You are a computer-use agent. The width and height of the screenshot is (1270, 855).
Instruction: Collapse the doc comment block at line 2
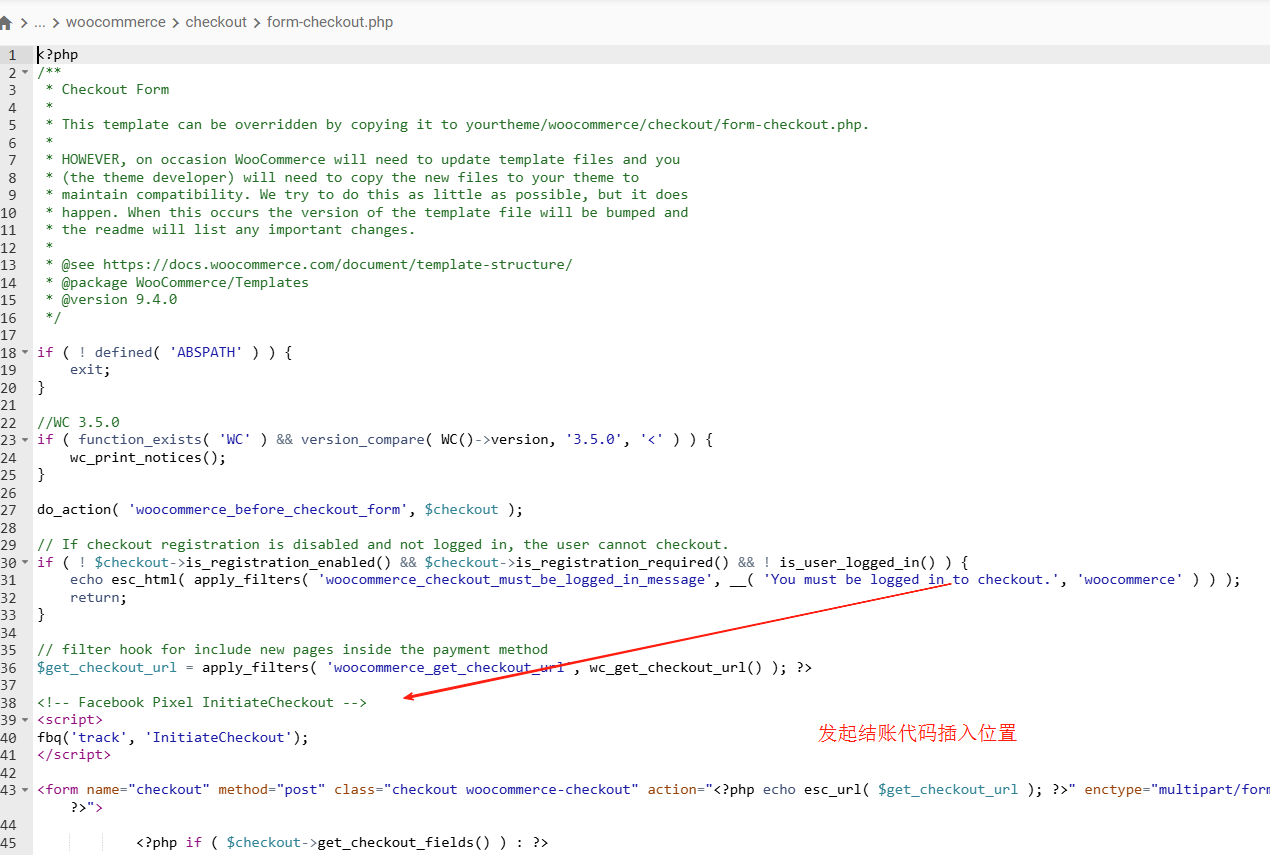pyautogui.click(x=25, y=72)
